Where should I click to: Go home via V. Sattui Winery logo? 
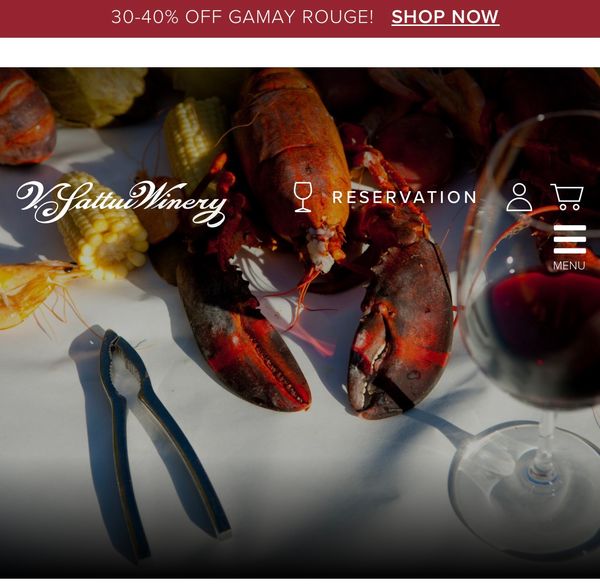(122, 203)
